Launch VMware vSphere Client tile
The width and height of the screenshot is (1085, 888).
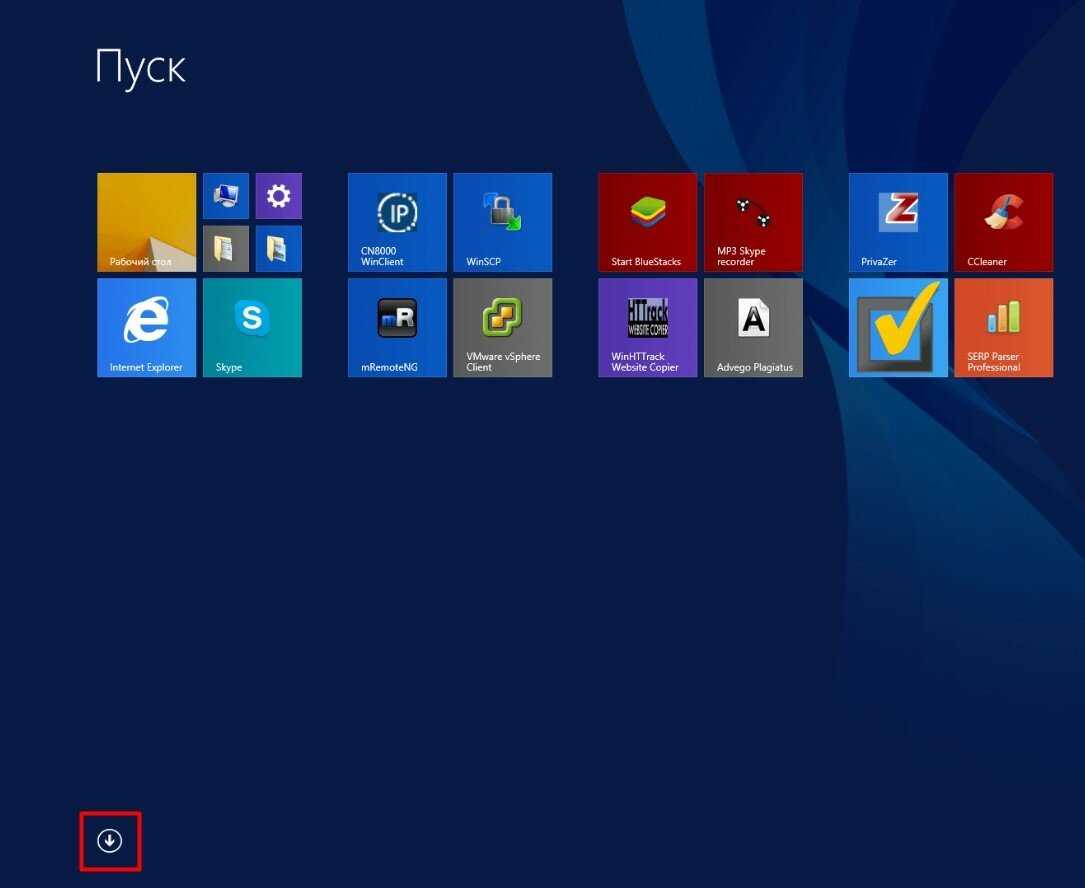(503, 327)
